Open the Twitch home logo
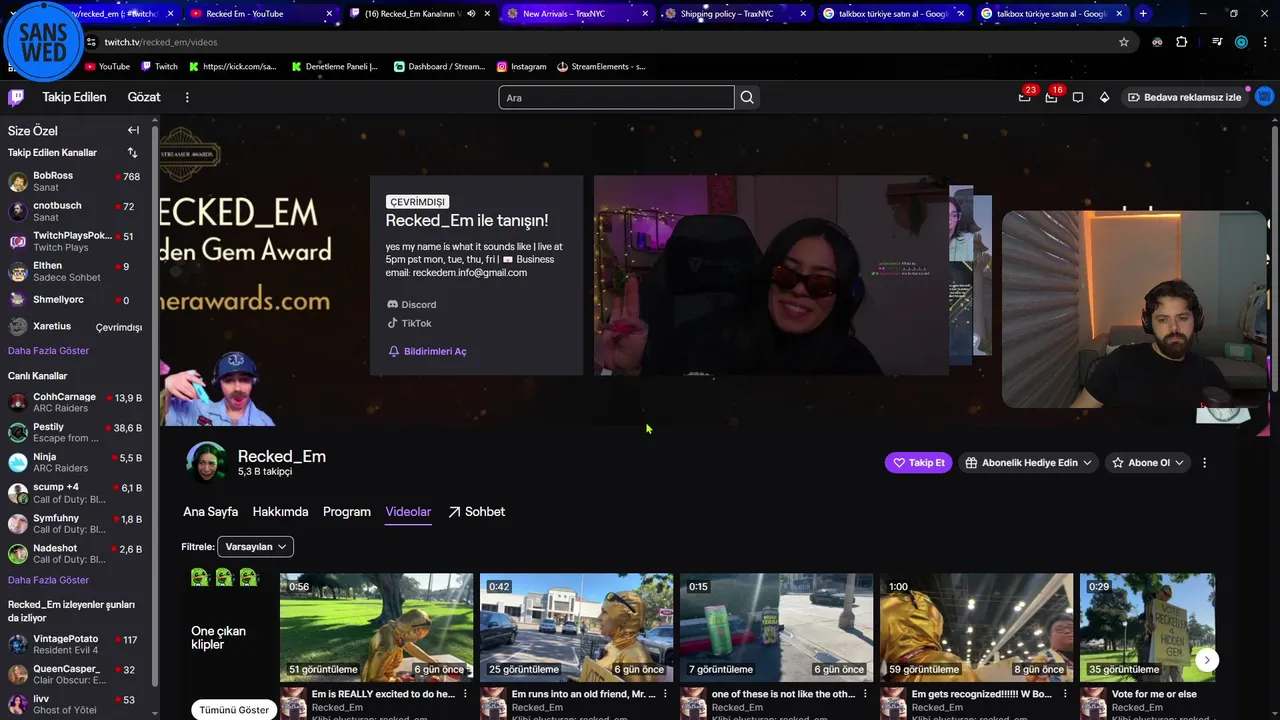 [x=16, y=97]
